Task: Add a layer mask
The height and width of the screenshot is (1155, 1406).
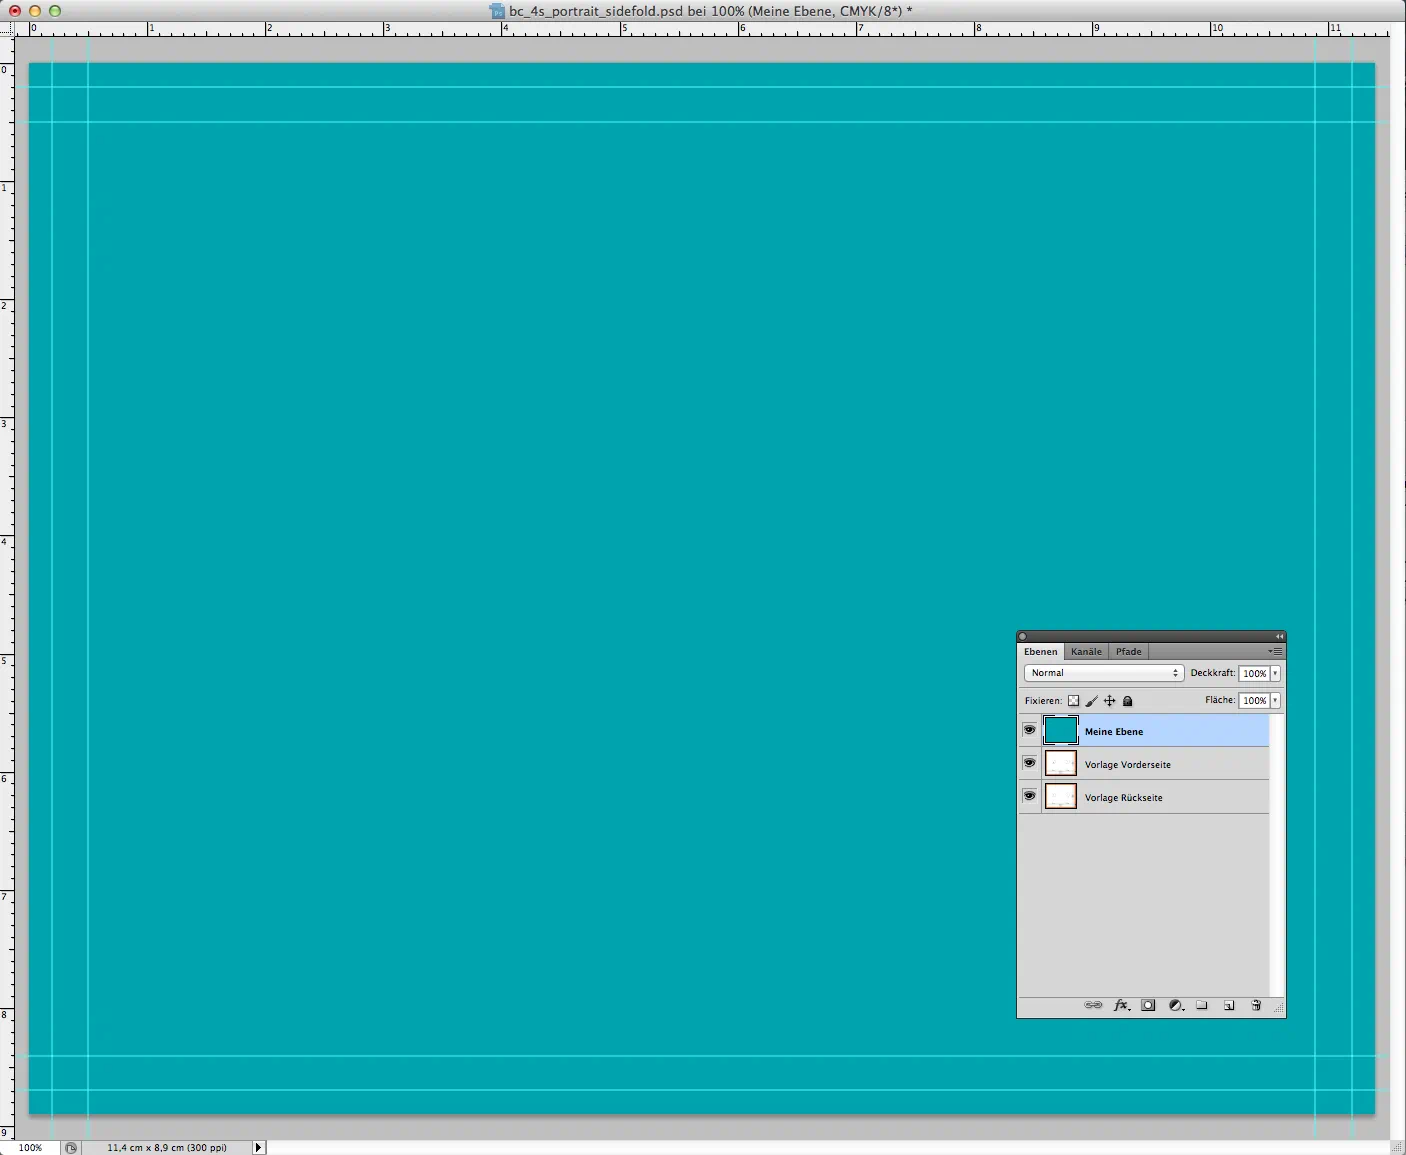Action: click(x=1148, y=1005)
